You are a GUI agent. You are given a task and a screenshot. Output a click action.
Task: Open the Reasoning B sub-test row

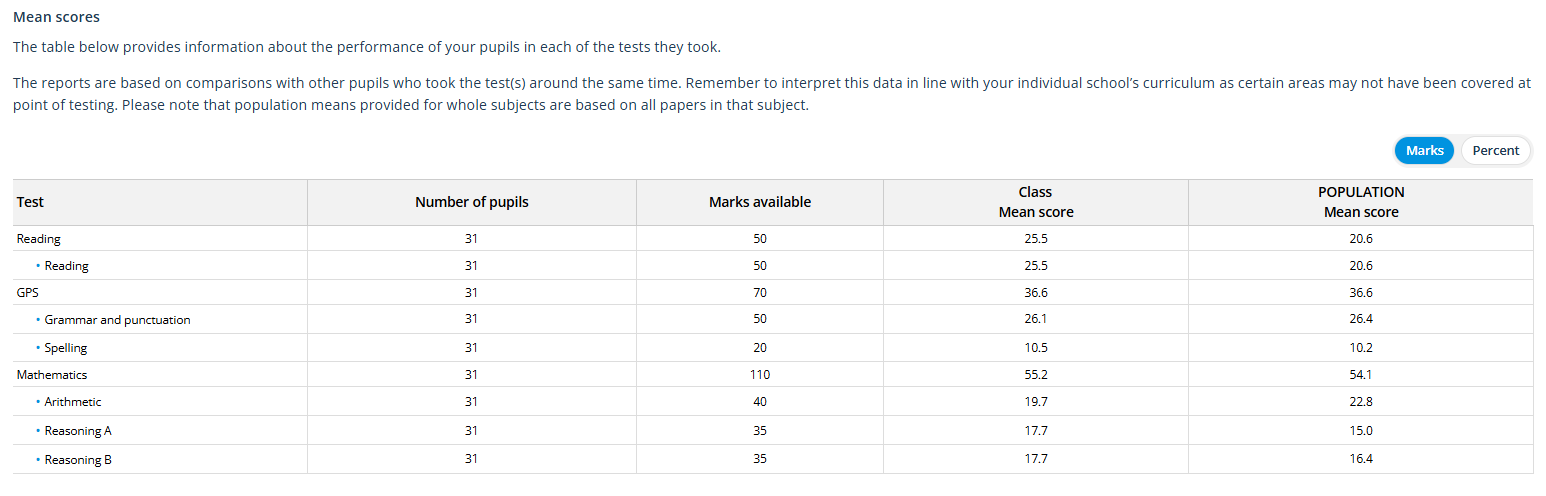pos(78,460)
